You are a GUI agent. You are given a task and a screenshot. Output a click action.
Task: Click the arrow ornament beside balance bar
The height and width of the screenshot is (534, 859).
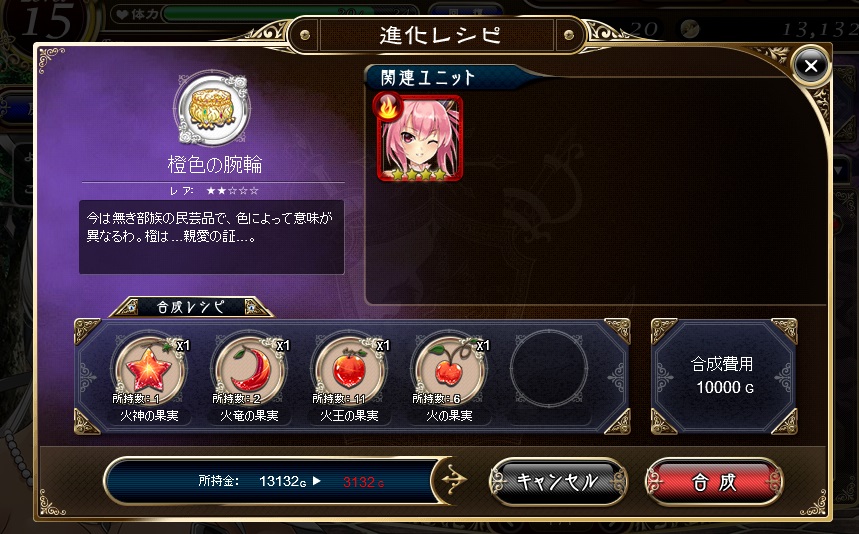tap(454, 480)
